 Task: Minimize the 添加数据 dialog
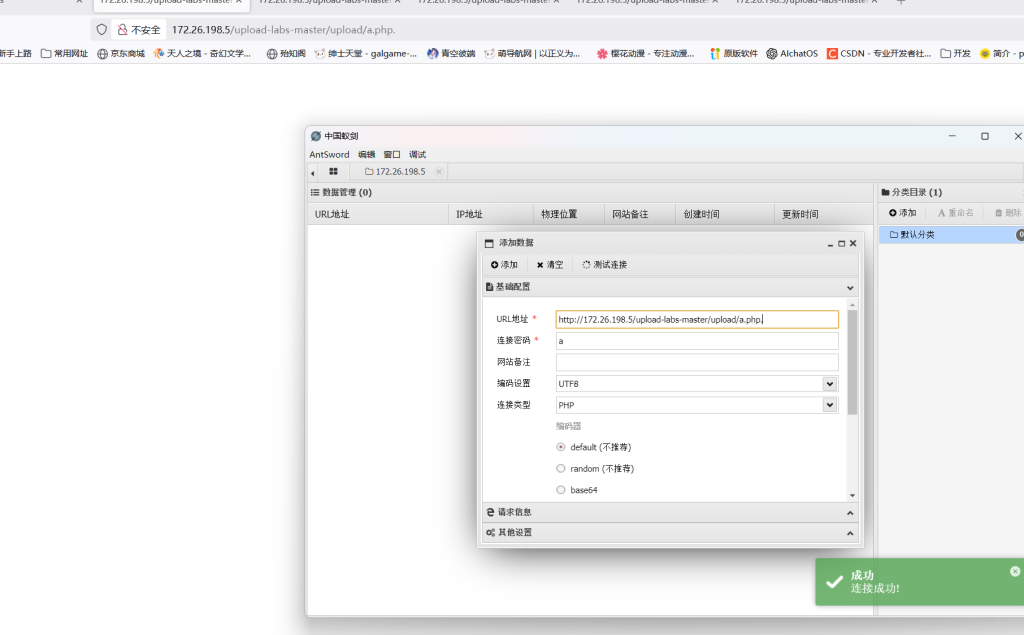[831, 244]
